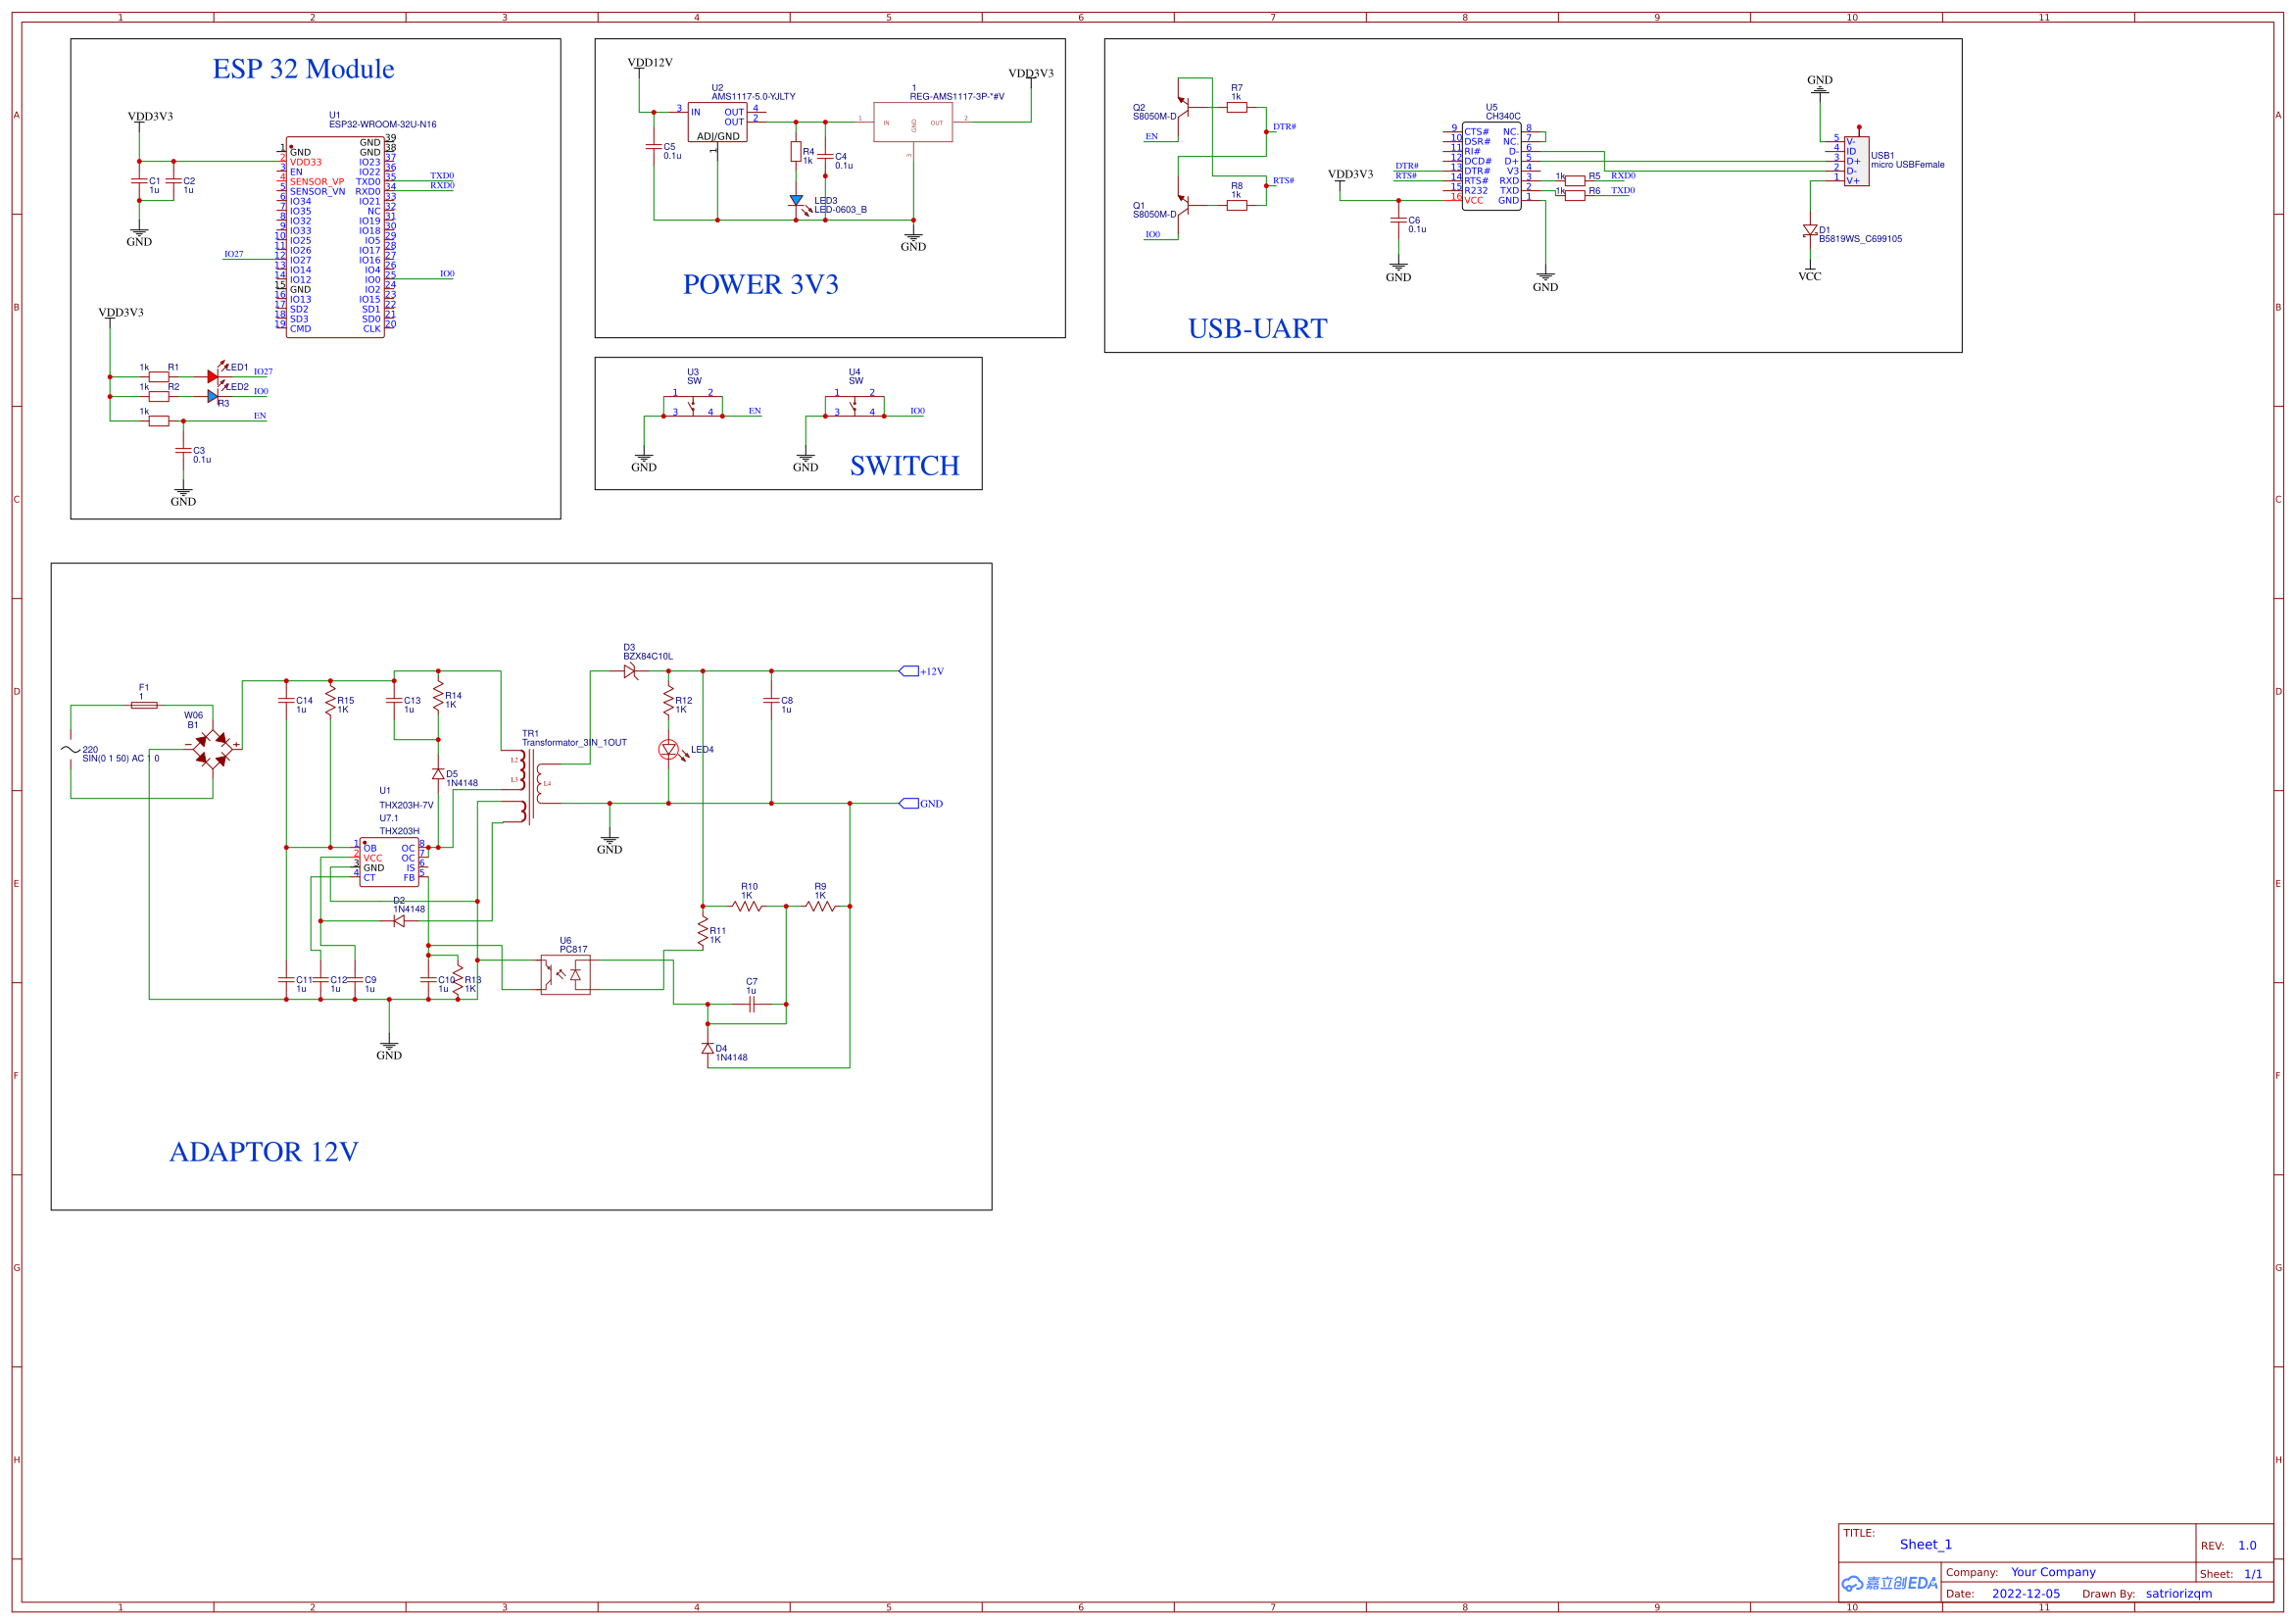
Task: Select the ESP32-WROOM-32U-N16 module symbol U1
Action: [x=335, y=235]
